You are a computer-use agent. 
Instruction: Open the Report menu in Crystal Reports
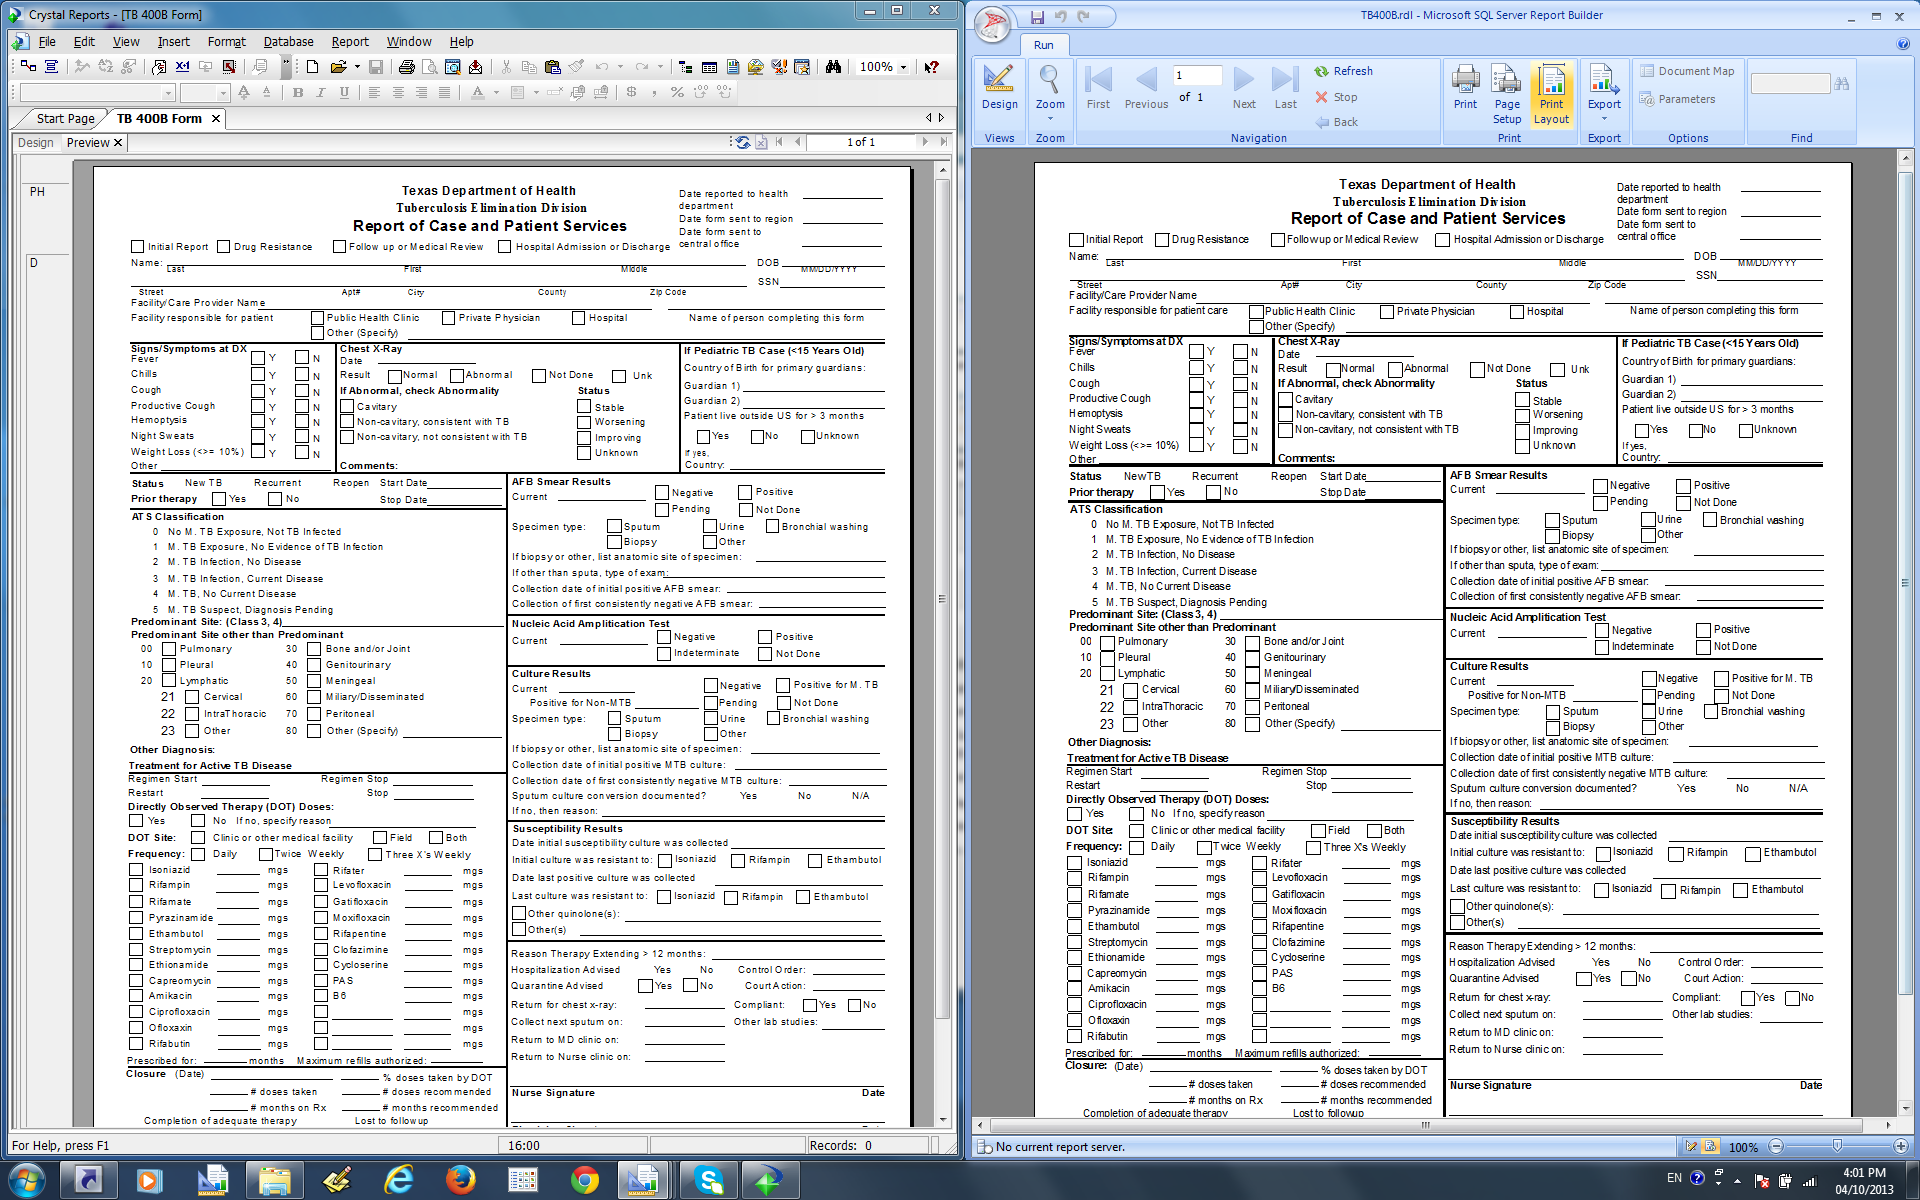tap(350, 42)
